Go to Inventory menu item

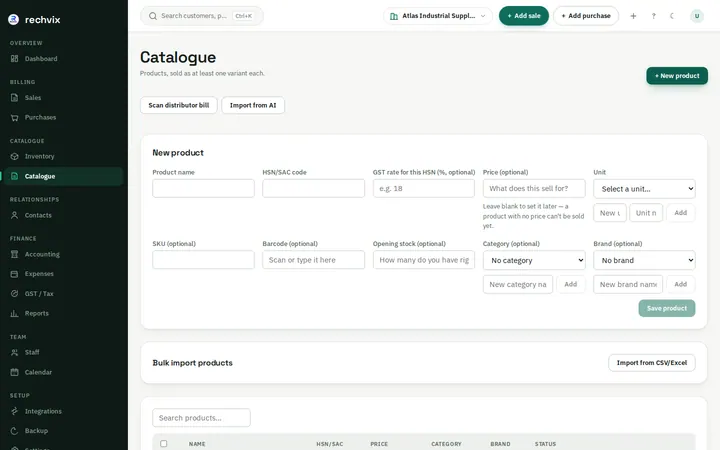coord(63,157)
